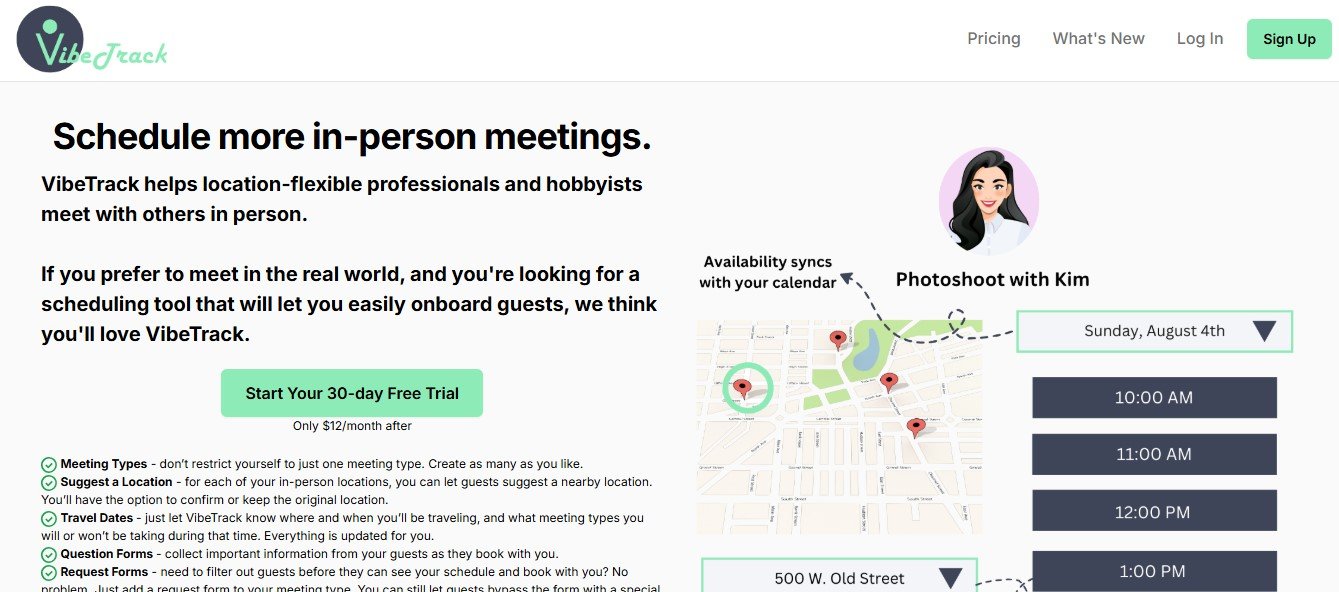Pick the 12:00 PM time slot

click(x=1154, y=511)
